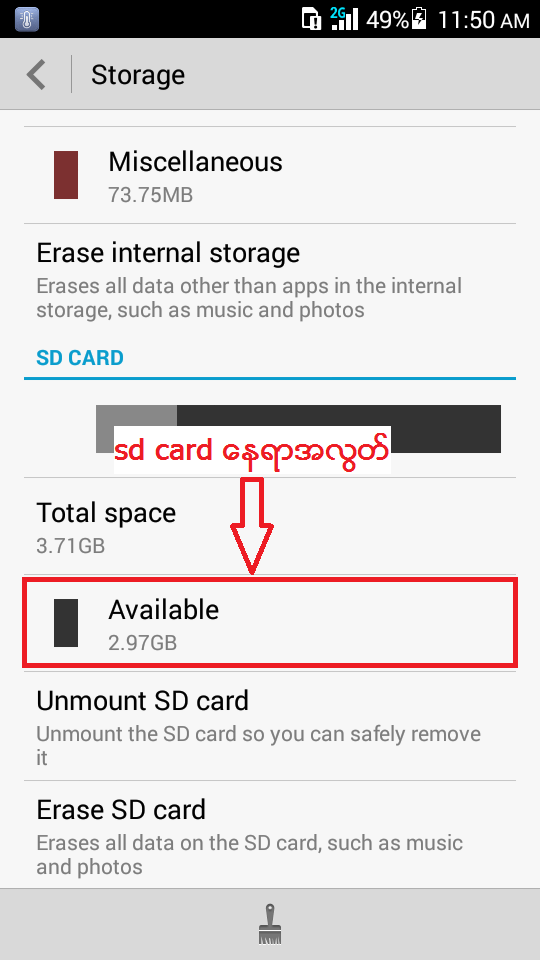Tap the battery charging icon
Image resolution: width=540 pixels, height=960 pixels.
419,19
